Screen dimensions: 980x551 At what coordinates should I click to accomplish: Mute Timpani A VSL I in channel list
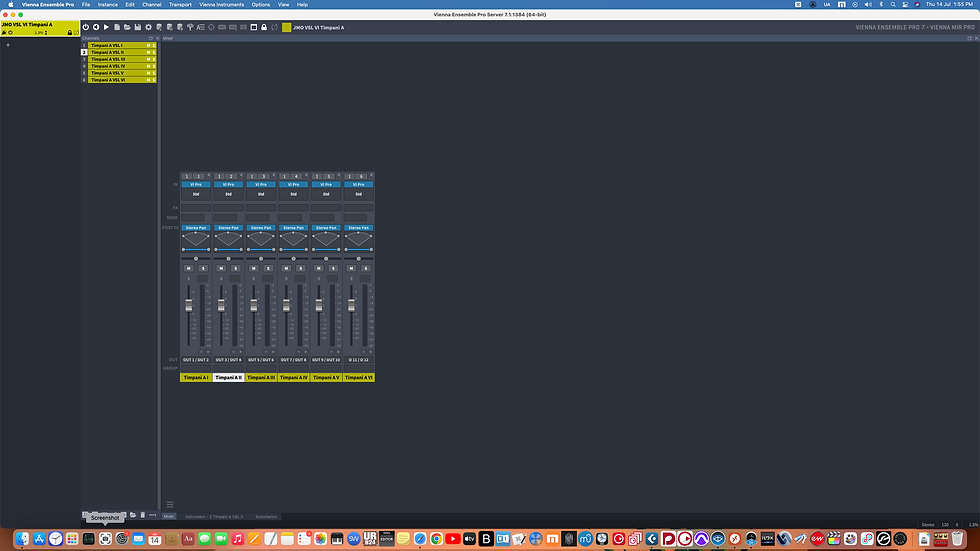point(148,46)
